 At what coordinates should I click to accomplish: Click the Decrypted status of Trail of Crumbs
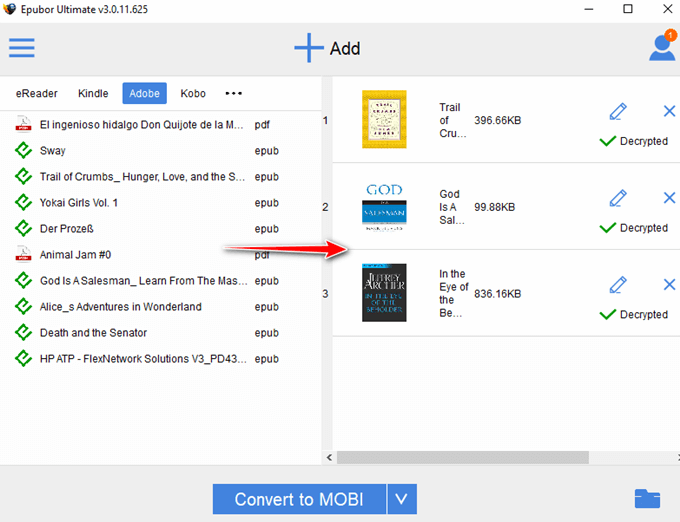pyautogui.click(x=634, y=141)
